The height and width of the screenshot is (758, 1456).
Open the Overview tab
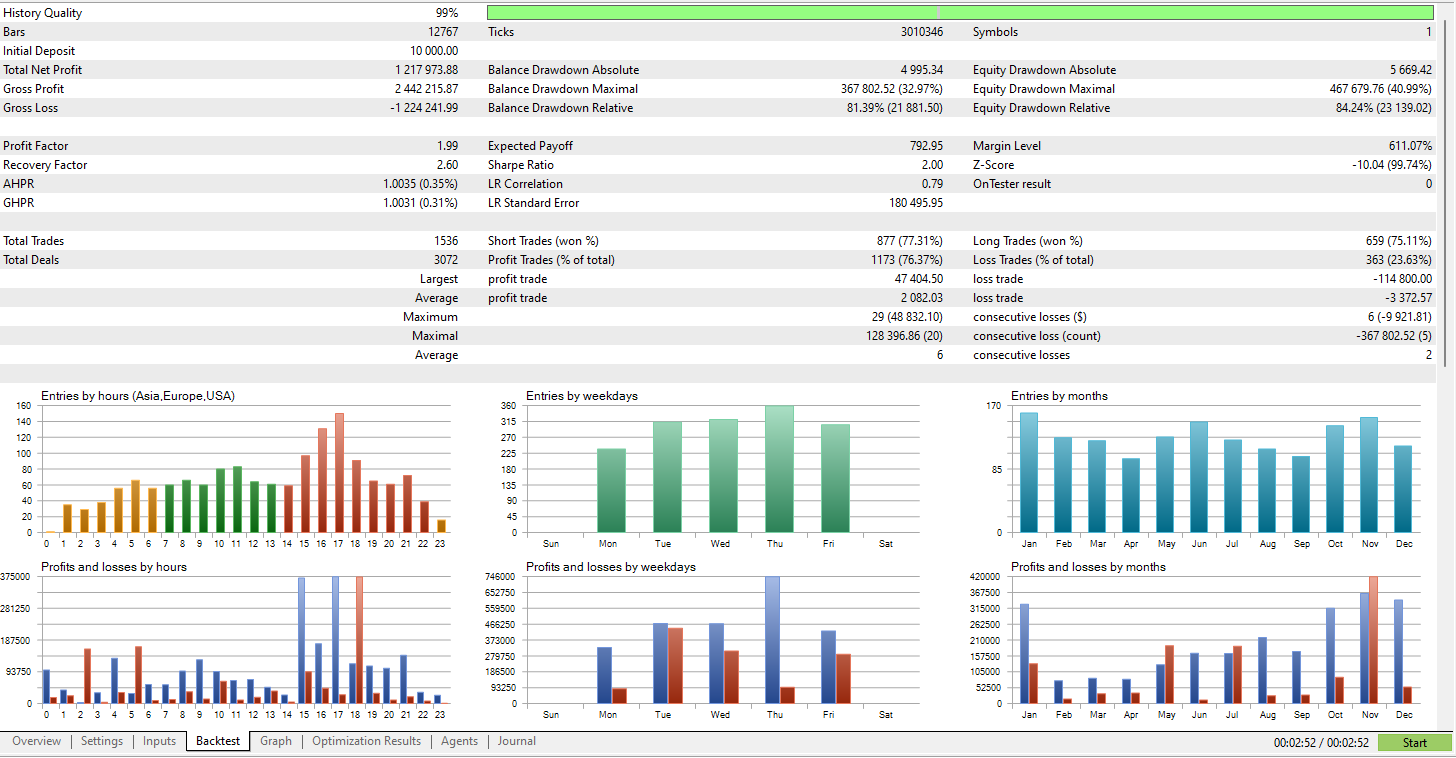[x=37, y=741]
